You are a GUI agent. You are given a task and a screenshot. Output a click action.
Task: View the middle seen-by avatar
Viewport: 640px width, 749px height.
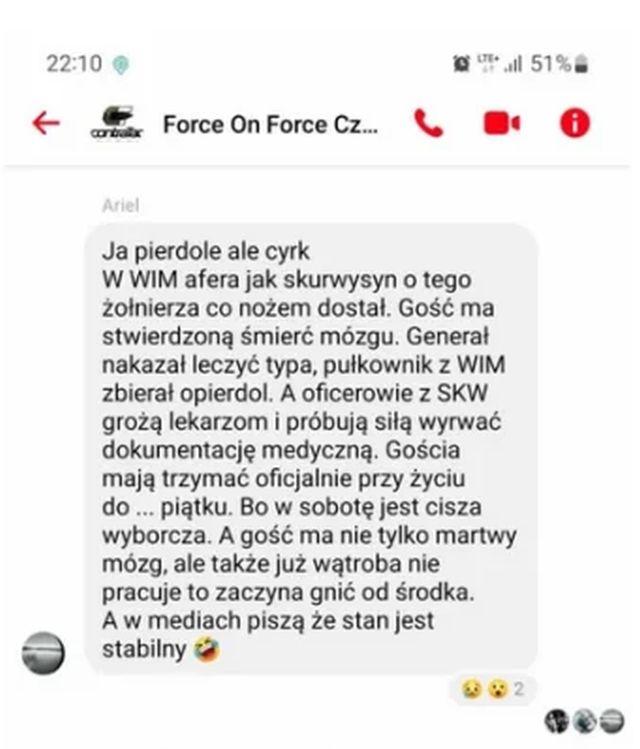coord(585,720)
